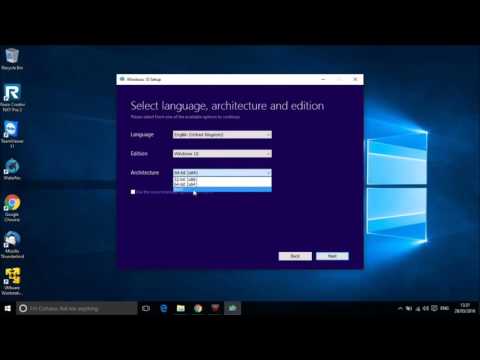Image resolution: width=480 pixels, height=360 pixels.
Task: Show hidden system tray icons
Action: [400, 308]
